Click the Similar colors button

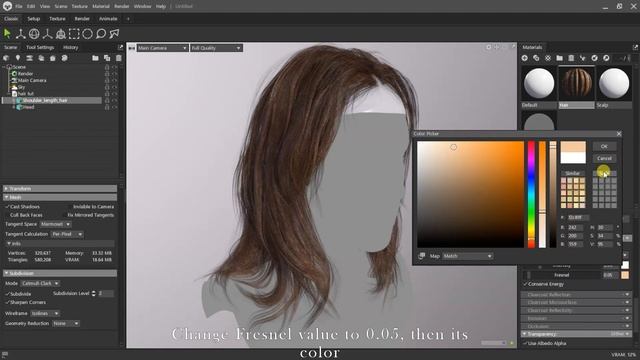pyautogui.click(x=573, y=173)
